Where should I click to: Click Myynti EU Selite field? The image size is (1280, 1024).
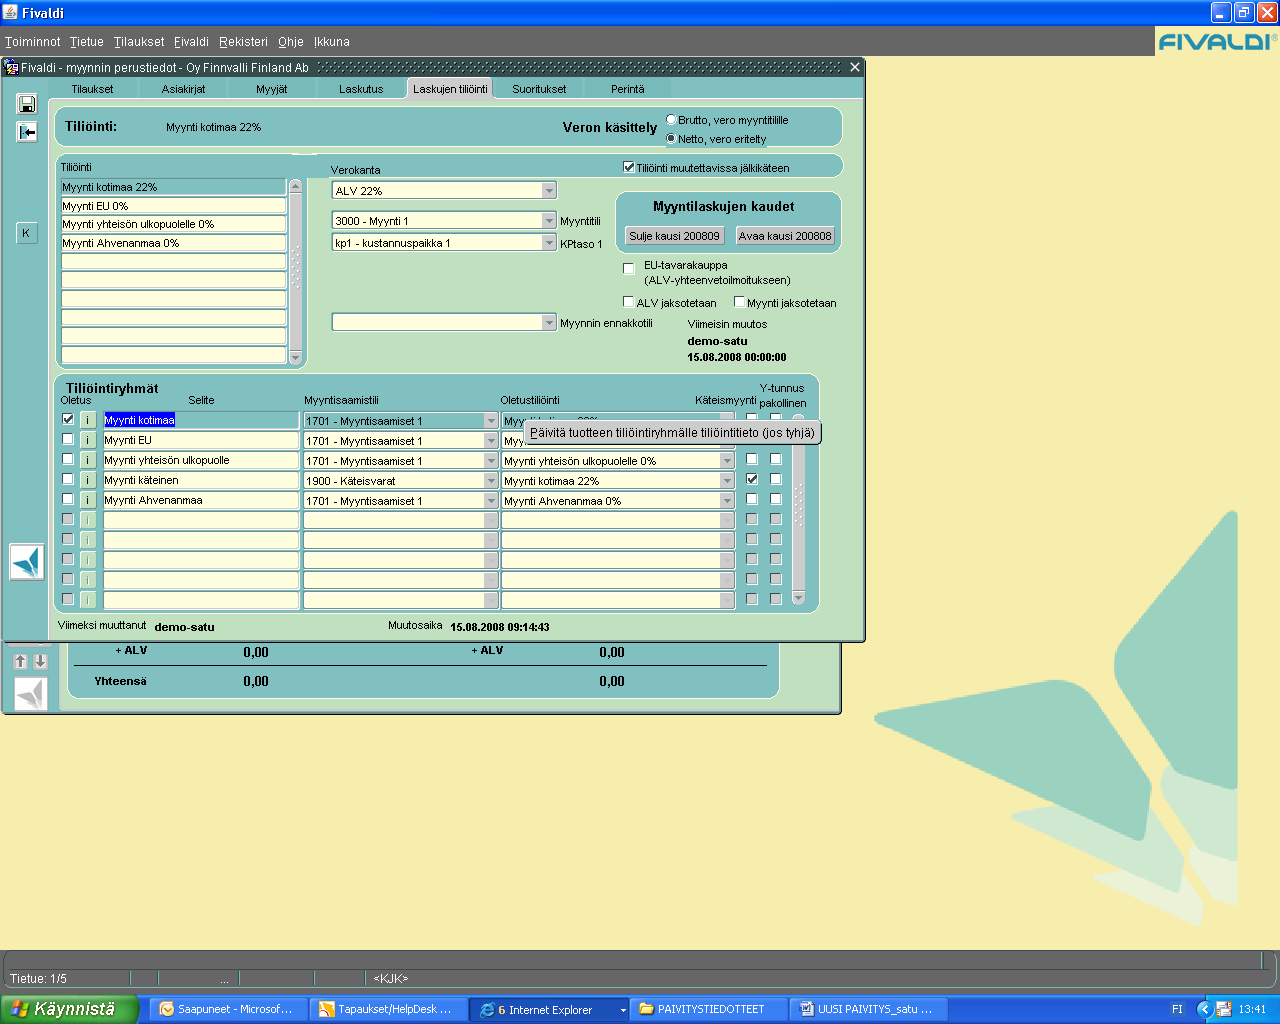pyautogui.click(x=201, y=440)
